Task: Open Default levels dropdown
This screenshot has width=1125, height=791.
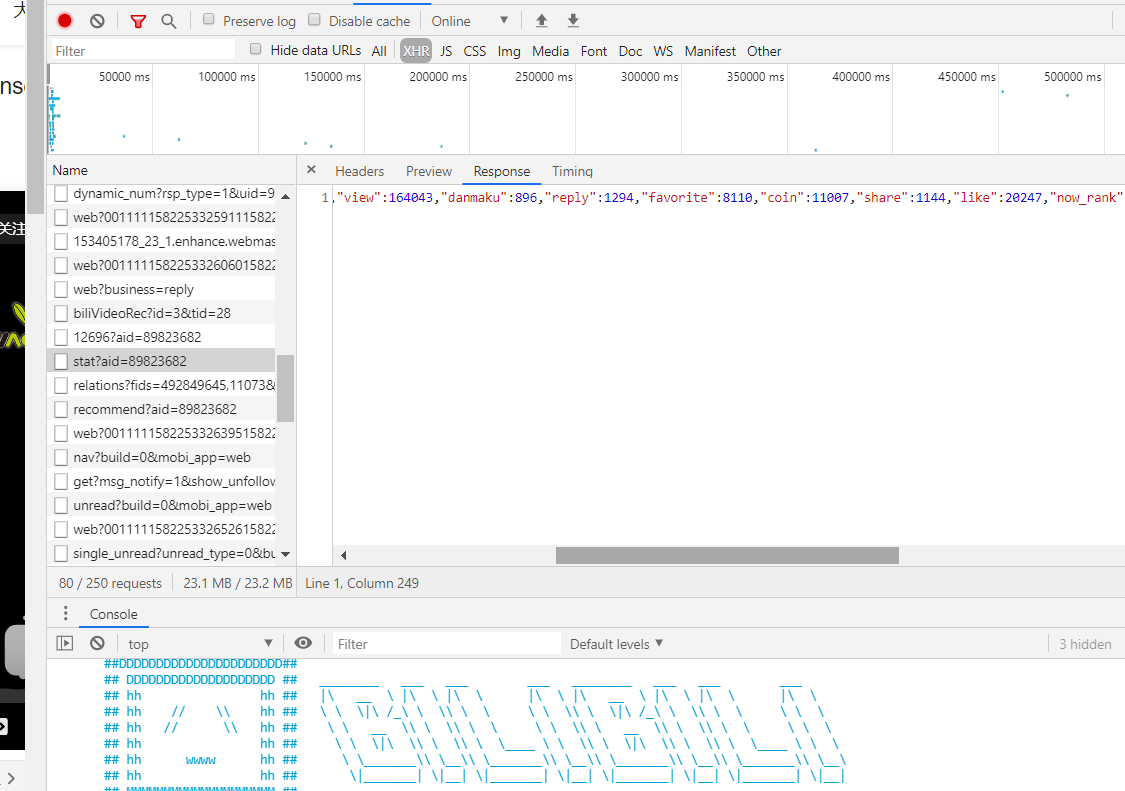Action: [616, 644]
